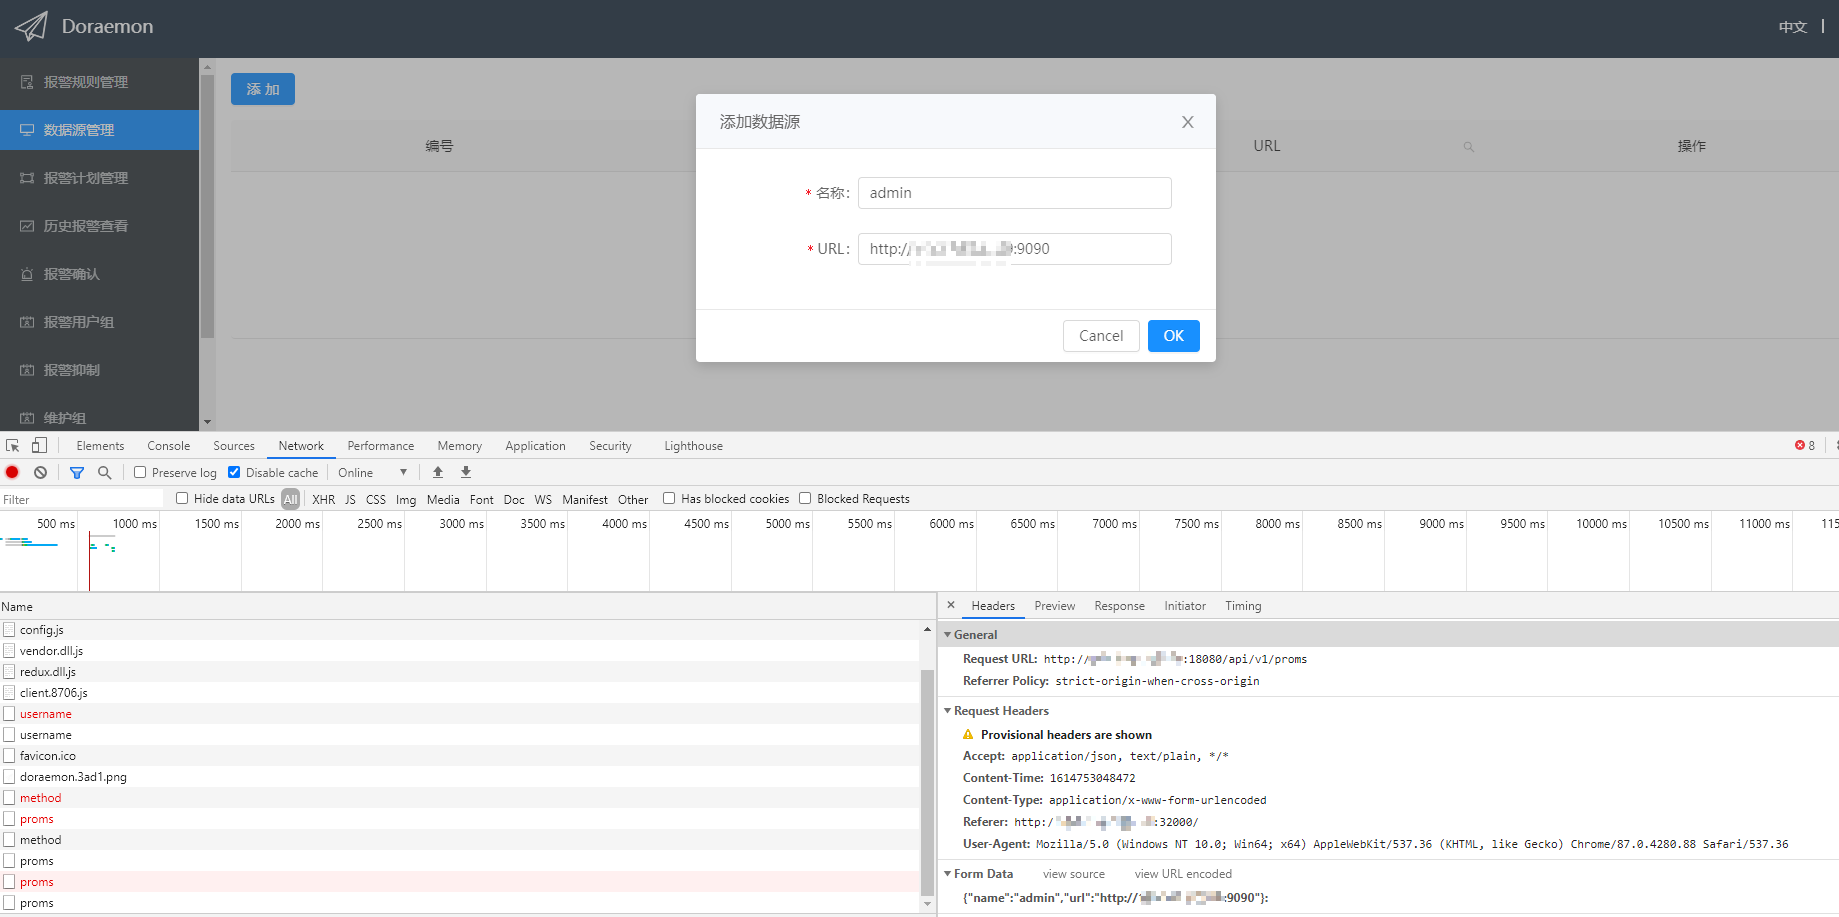Confirm the 添加数据源 dialog with OK
The width and height of the screenshot is (1839, 917).
(1173, 335)
